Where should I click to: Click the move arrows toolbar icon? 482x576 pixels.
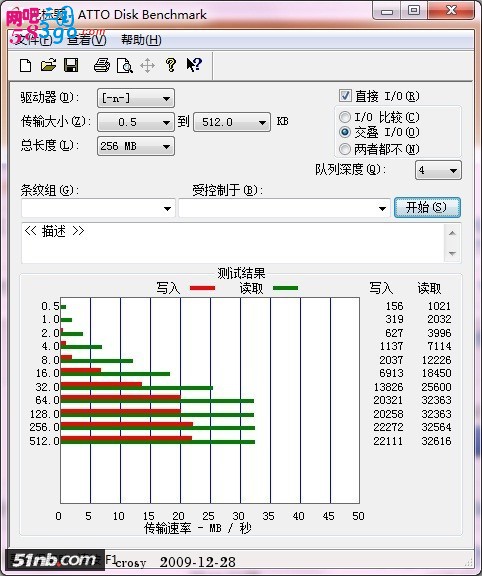click(147, 66)
